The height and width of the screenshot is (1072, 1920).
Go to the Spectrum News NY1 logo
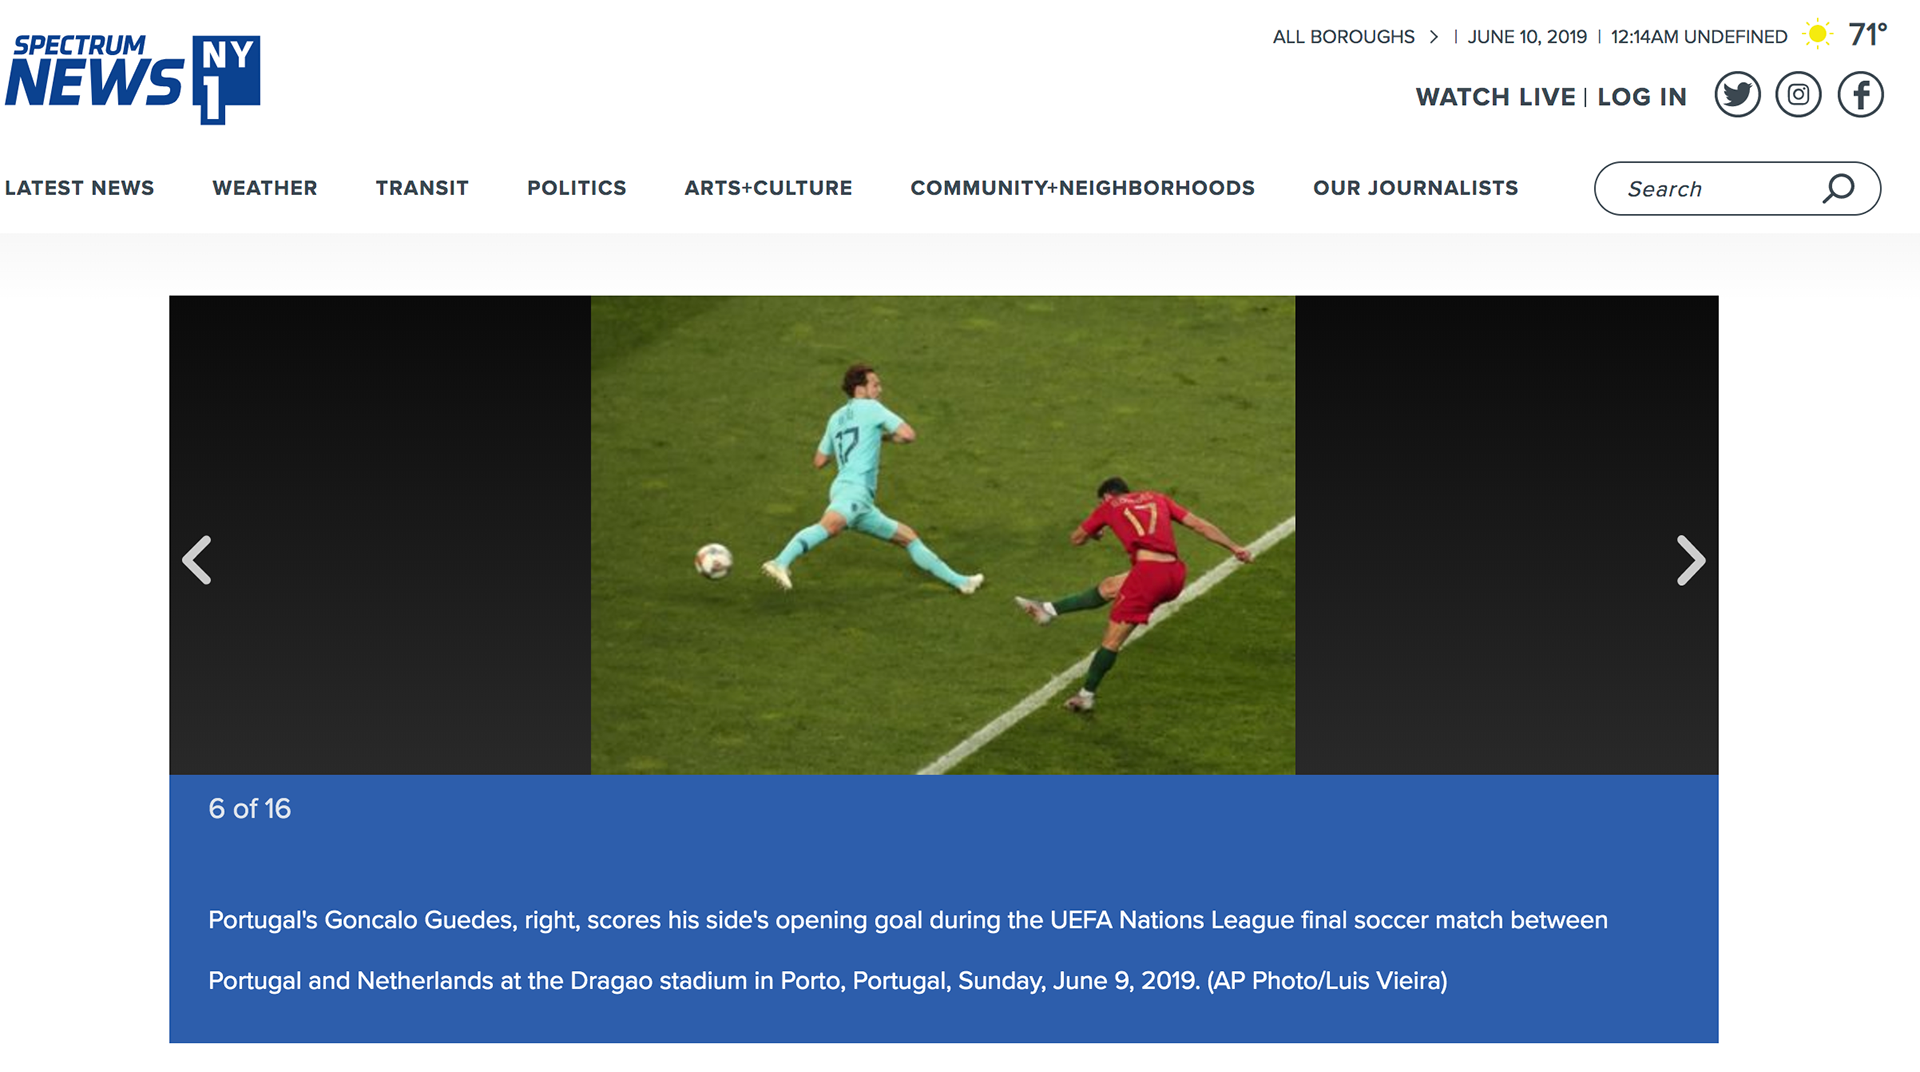pyautogui.click(x=133, y=79)
